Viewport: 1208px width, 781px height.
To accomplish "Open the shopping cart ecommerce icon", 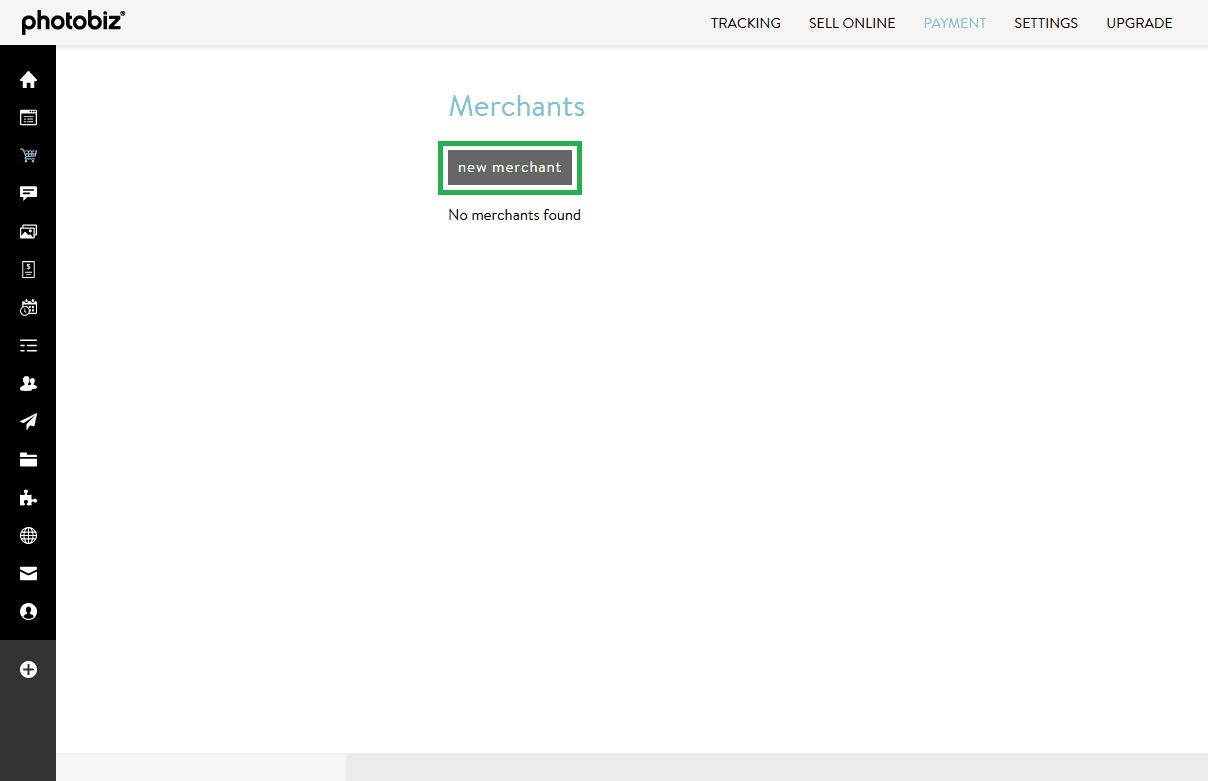I will point(28,155).
